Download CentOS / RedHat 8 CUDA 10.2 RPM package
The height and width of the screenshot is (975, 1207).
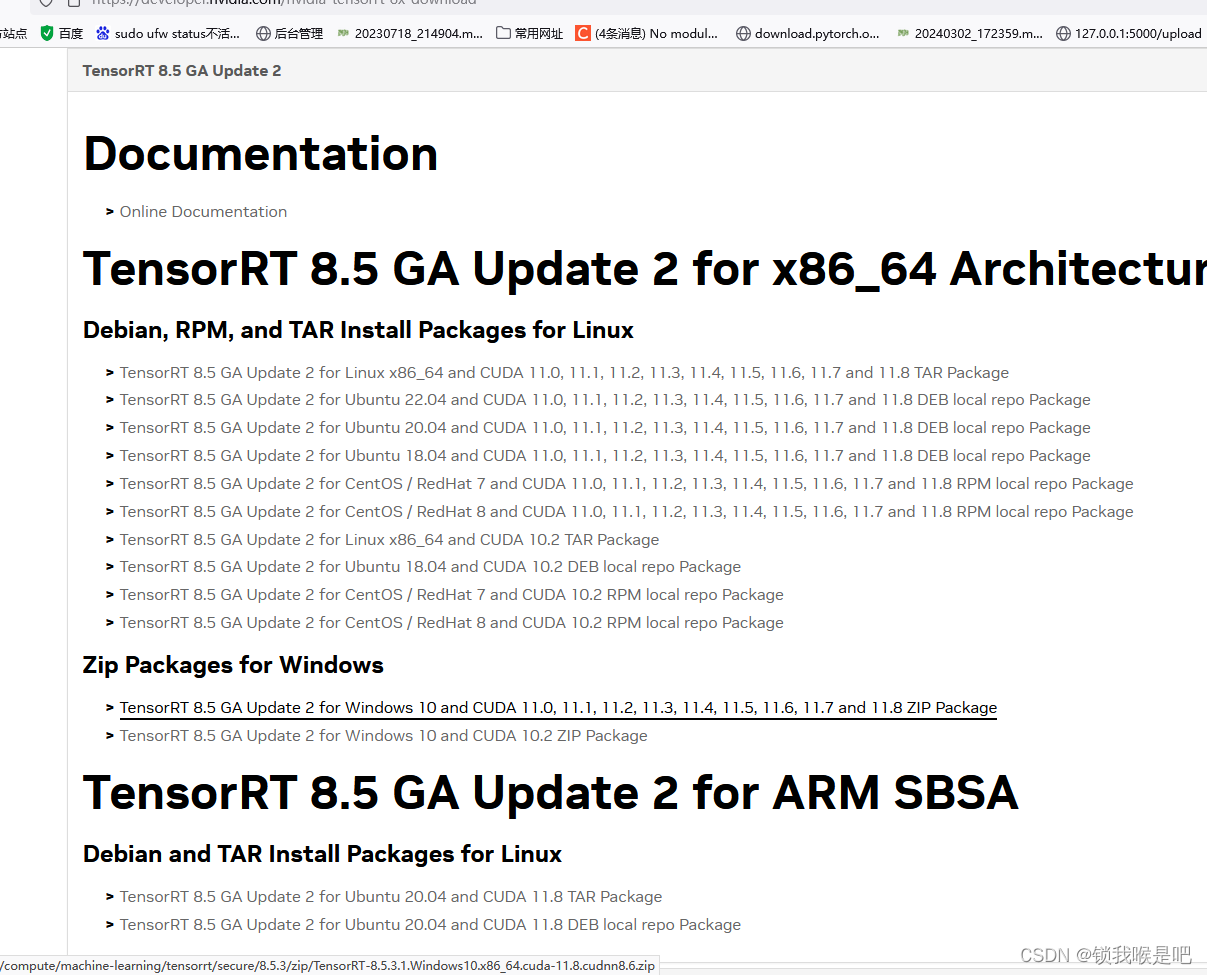pos(452,623)
